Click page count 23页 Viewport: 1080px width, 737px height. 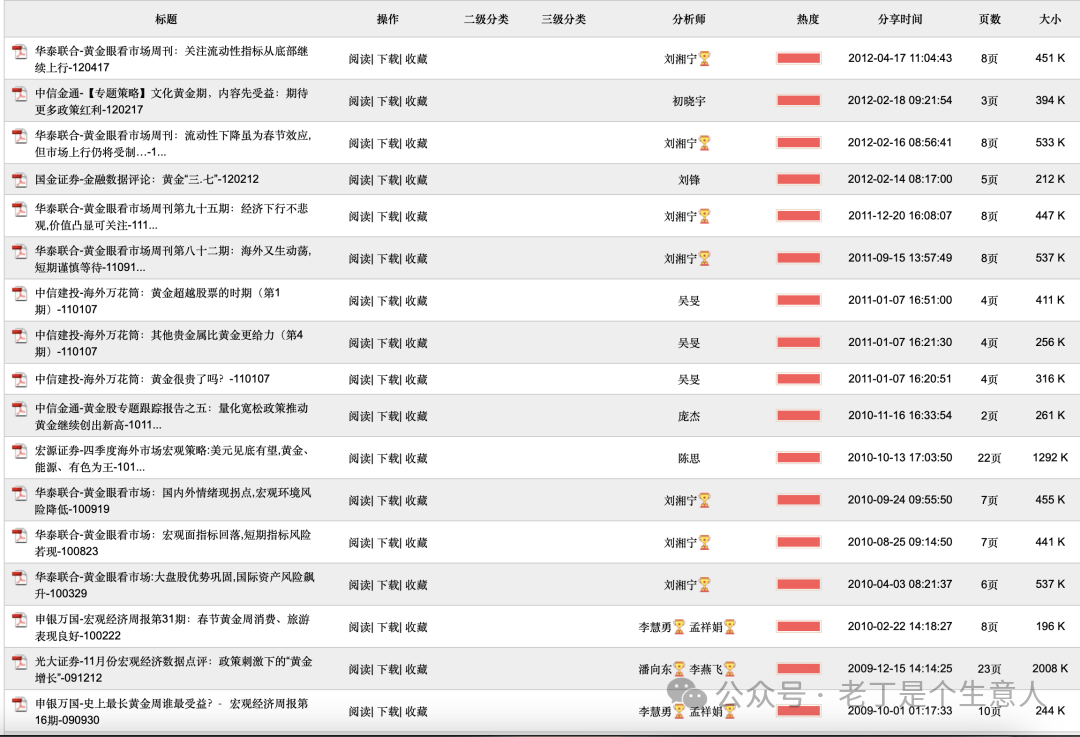(x=989, y=669)
